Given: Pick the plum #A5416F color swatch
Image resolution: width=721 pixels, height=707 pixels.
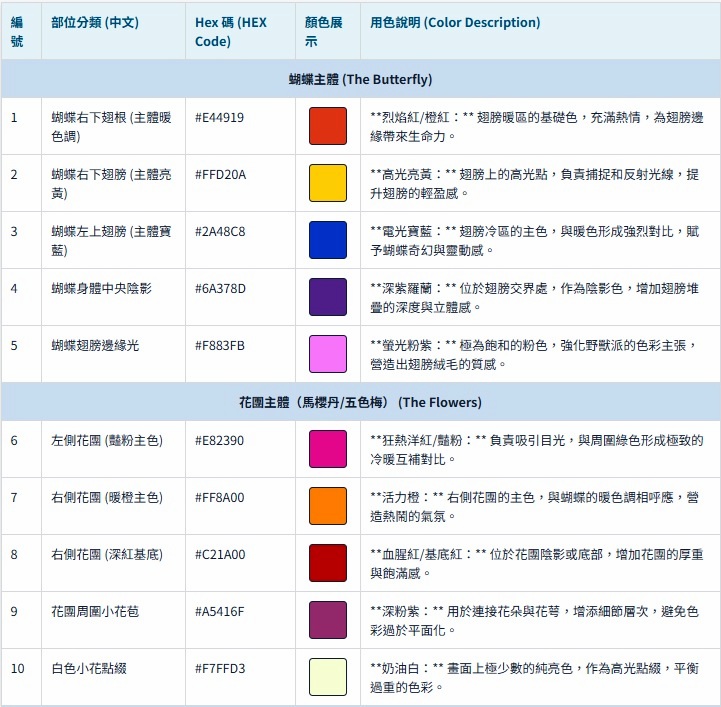Looking at the screenshot, I should click(327, 620).
